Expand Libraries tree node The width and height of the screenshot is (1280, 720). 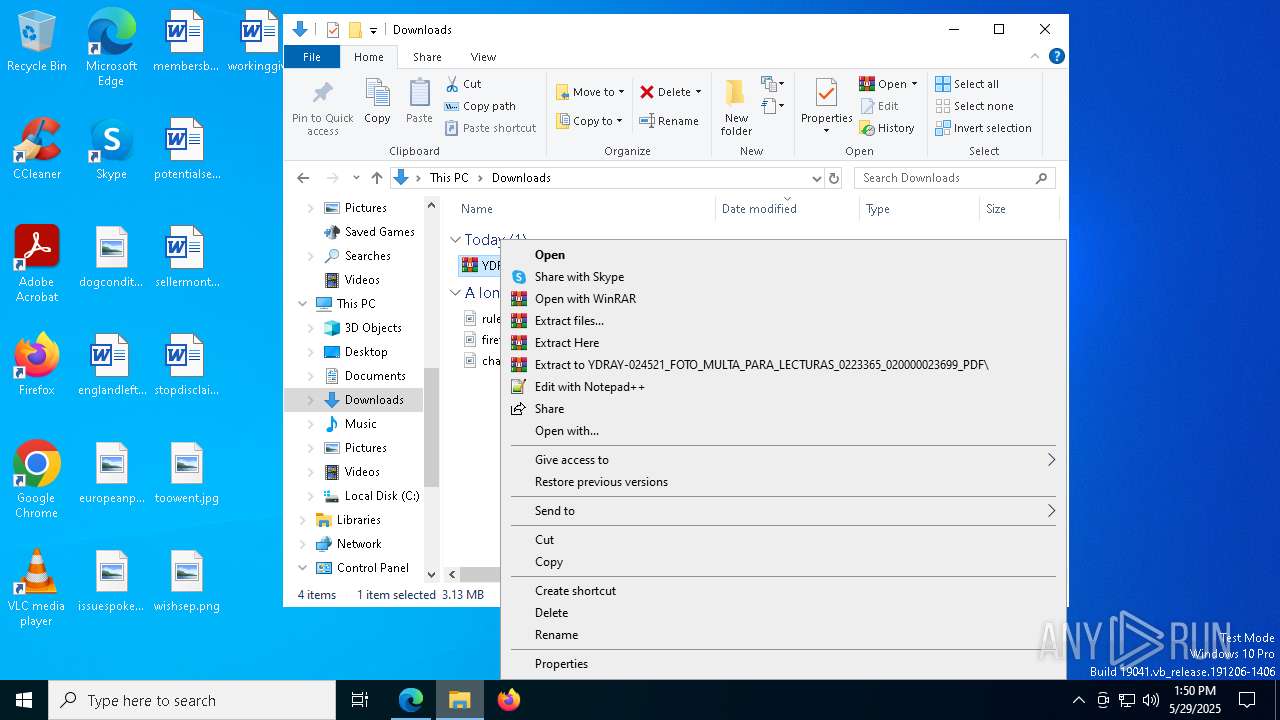tap(303, 520)
